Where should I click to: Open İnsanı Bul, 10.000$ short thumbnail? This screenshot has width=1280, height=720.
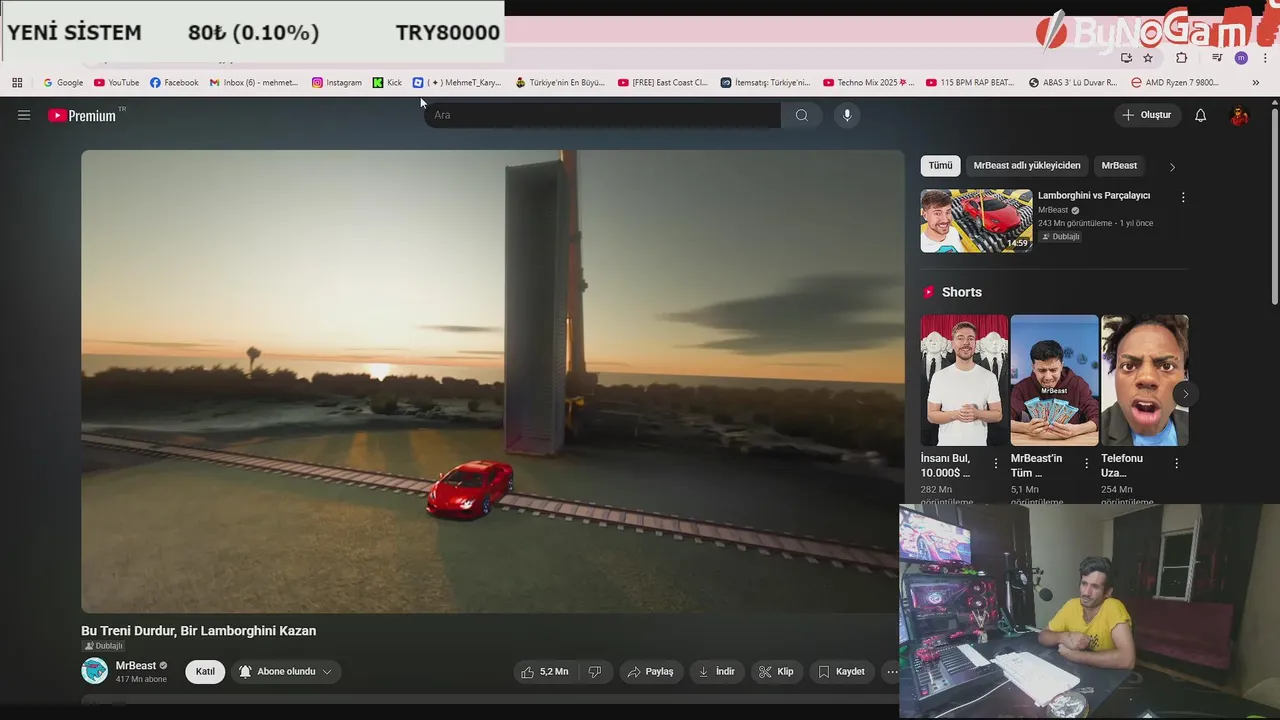[x=964, y=380]
